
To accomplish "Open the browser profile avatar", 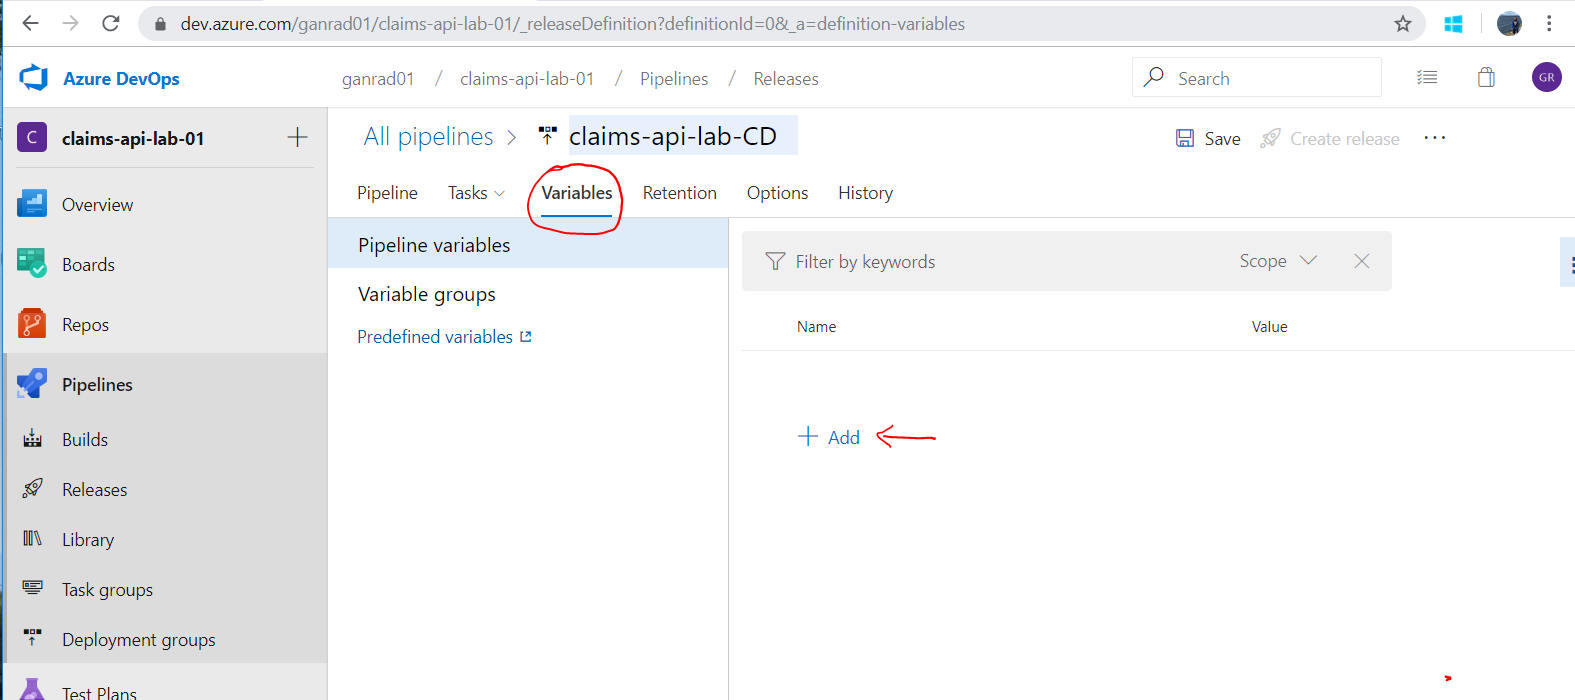I will [1509, 23].
